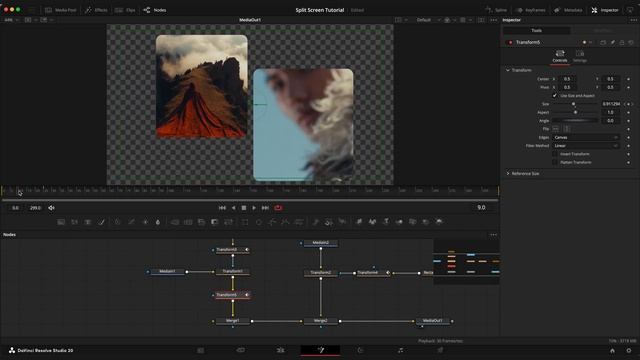Viewport: 640px width, 360px height.
Task: Open the Default viewer LUT dropdown
Action: point(428,20)
